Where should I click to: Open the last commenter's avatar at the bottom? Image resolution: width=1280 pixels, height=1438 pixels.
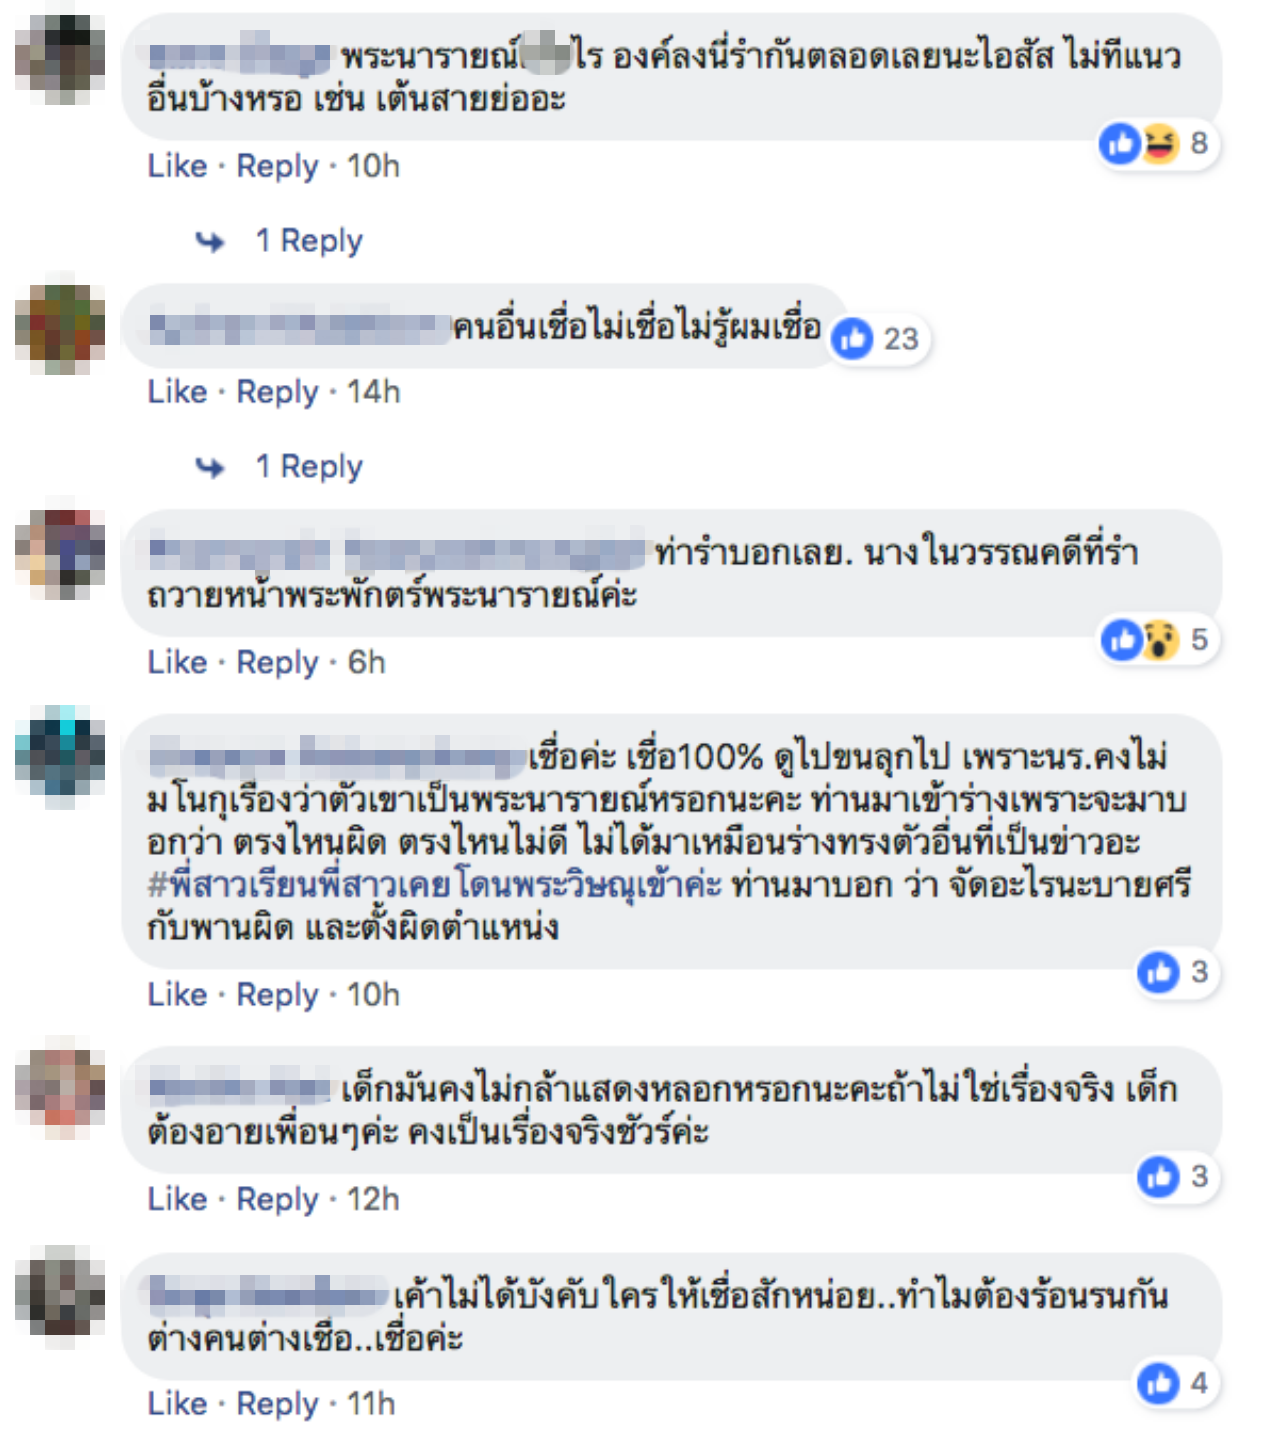click(x=60, y=1292)
